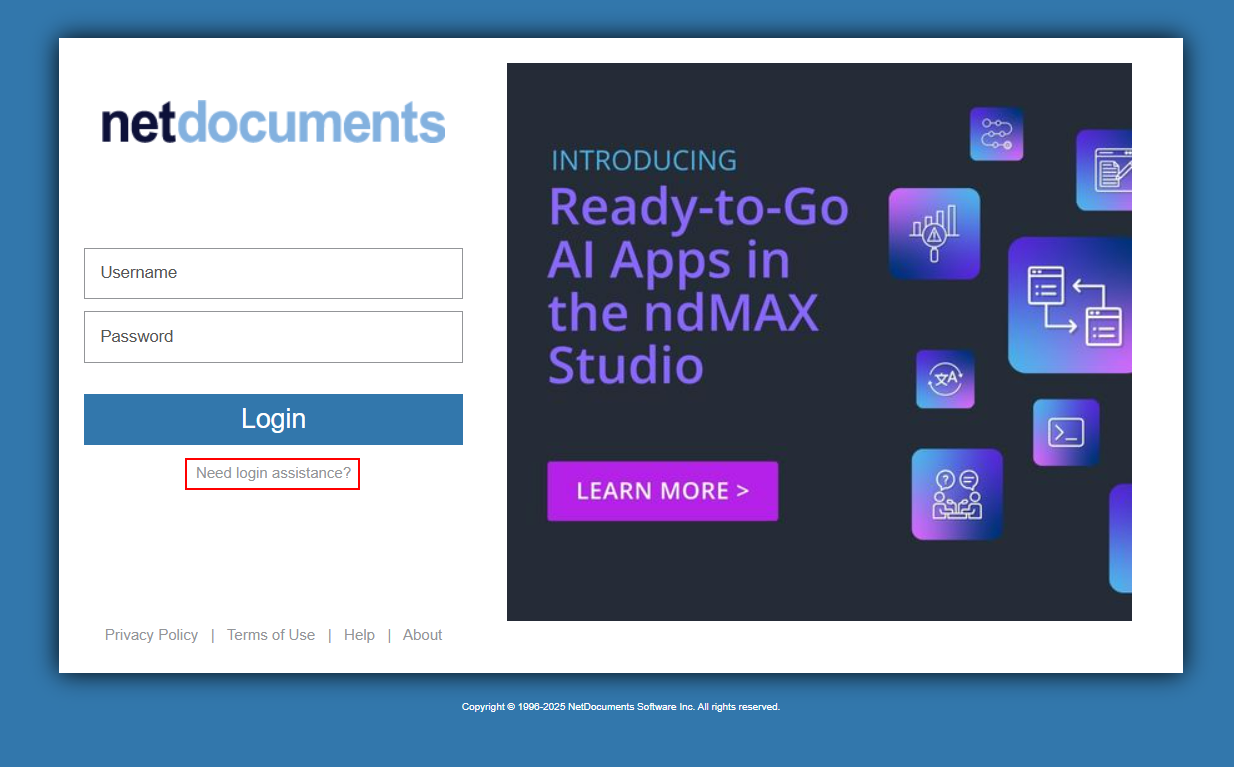Click the INTRODUCING banner text
The image size is (1234, 767).
644,160
